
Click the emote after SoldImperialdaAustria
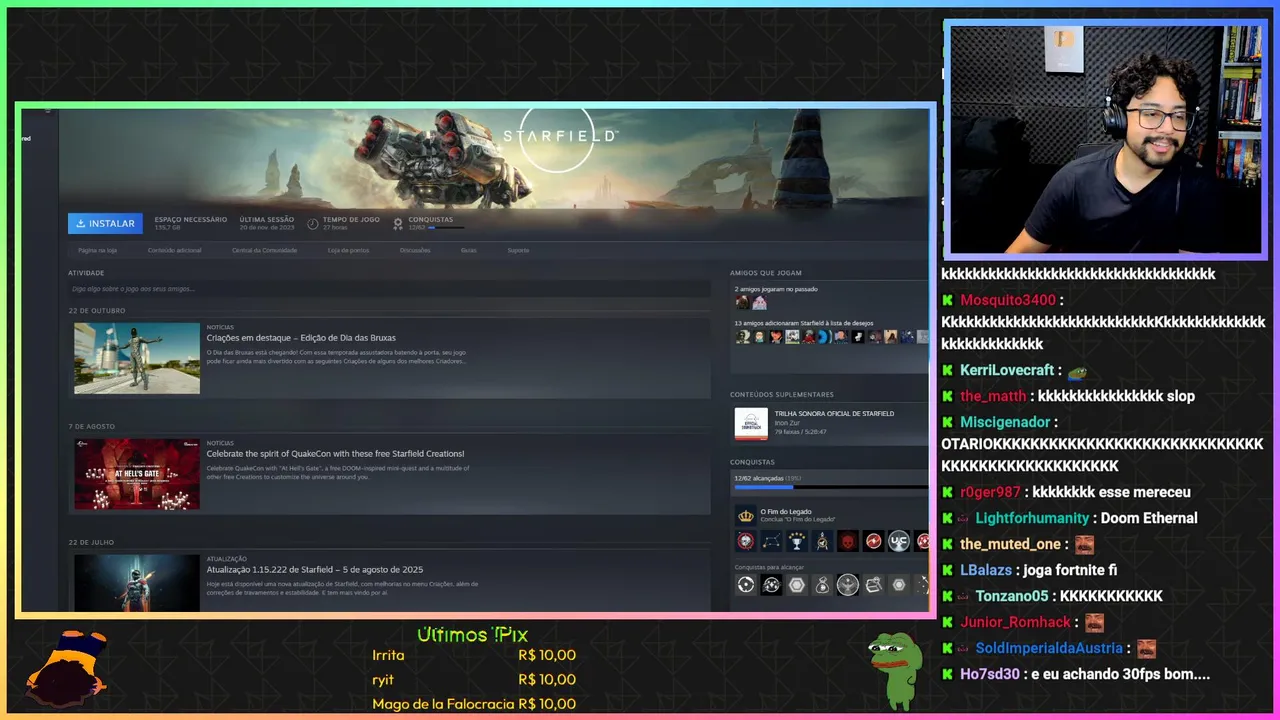(1146, 649)
